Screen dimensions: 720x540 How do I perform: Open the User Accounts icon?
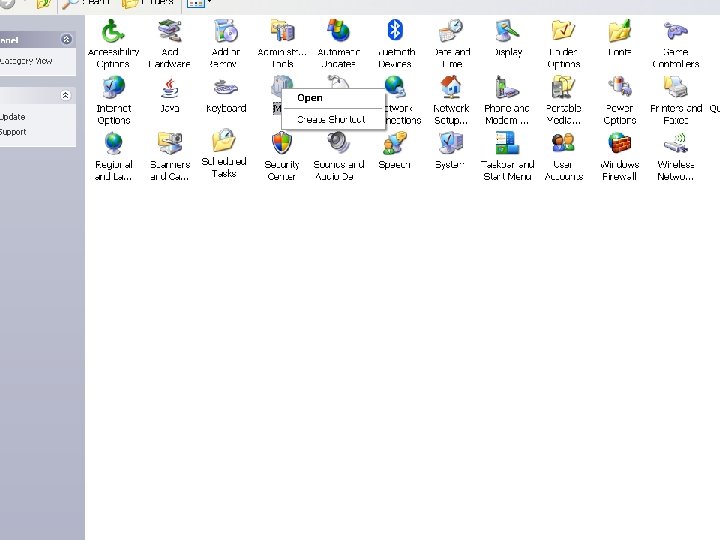coord(563,144)
